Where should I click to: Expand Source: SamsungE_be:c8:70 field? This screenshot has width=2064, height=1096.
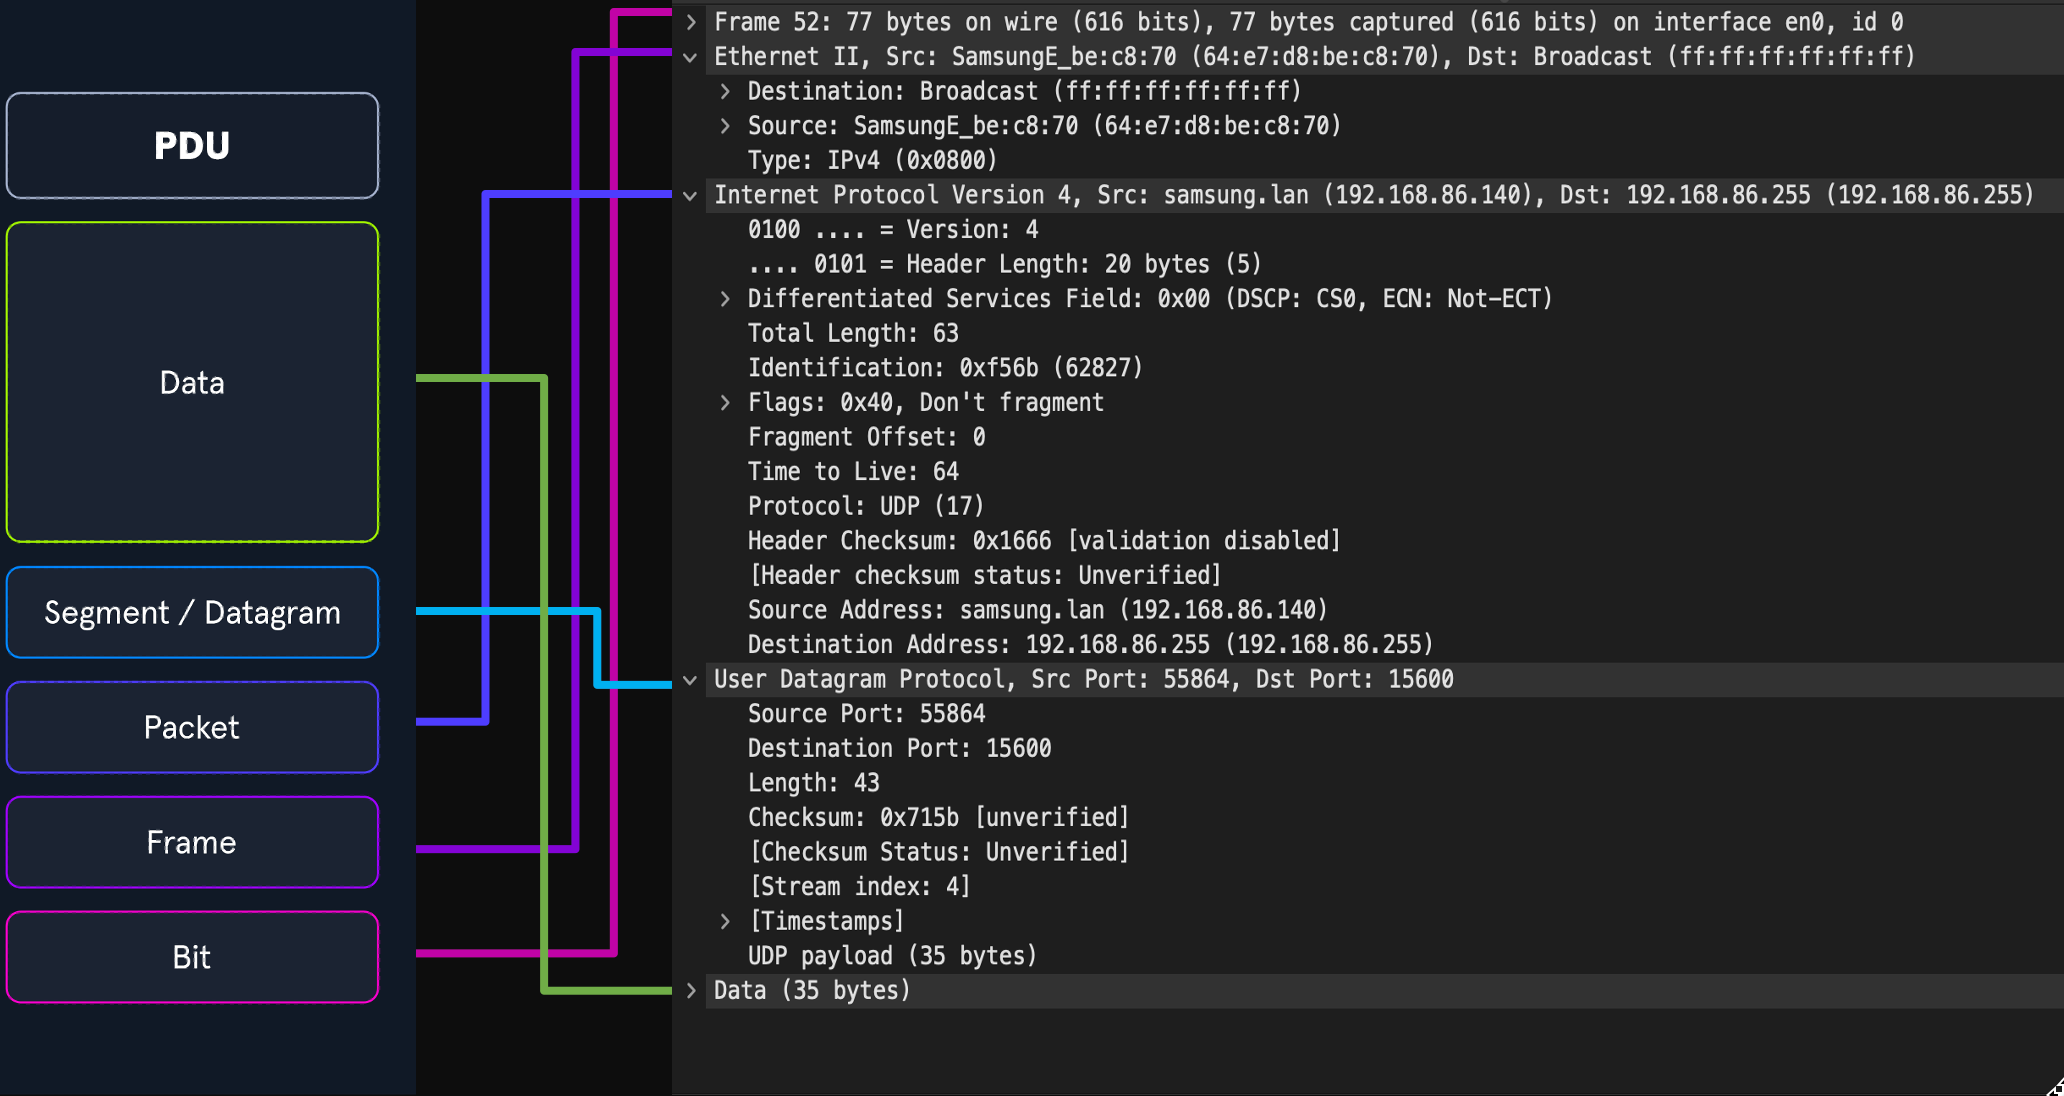725,126
